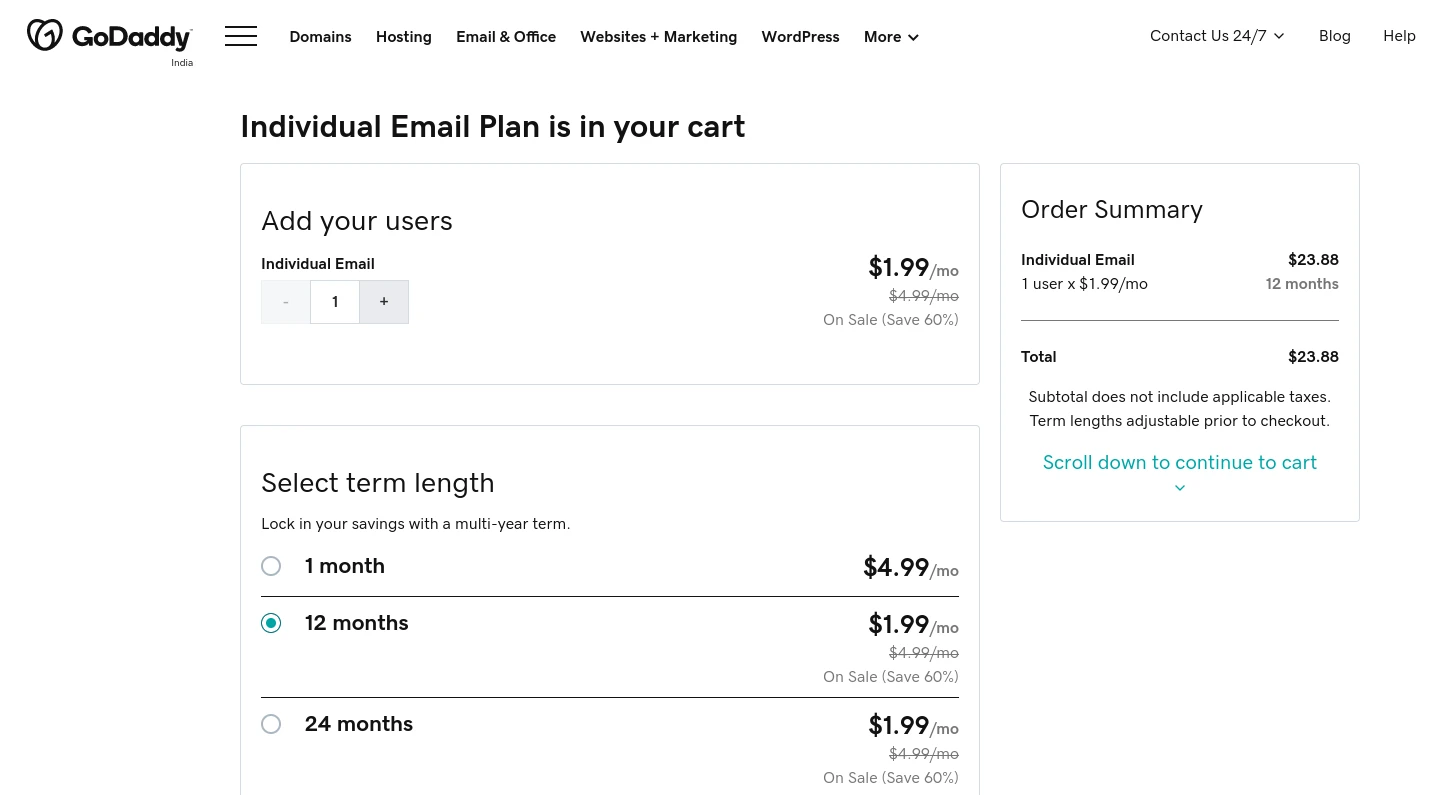1435x795 pixels.
Task: Decrease user count with minus button
Action: click(286, 302)
